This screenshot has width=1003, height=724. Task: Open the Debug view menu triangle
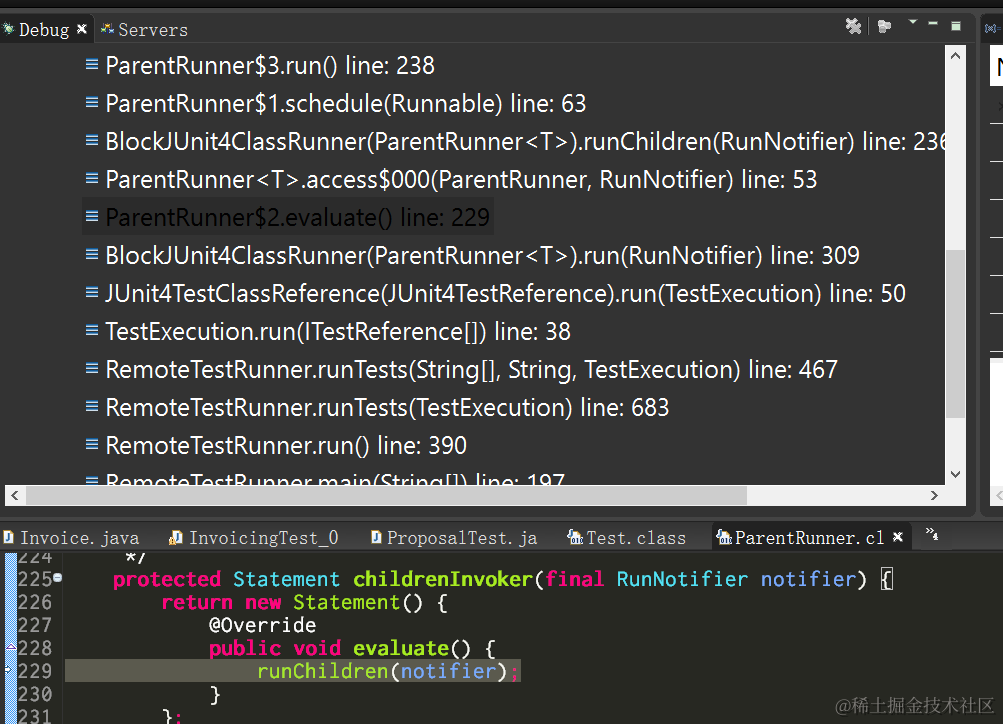(913, 22)
